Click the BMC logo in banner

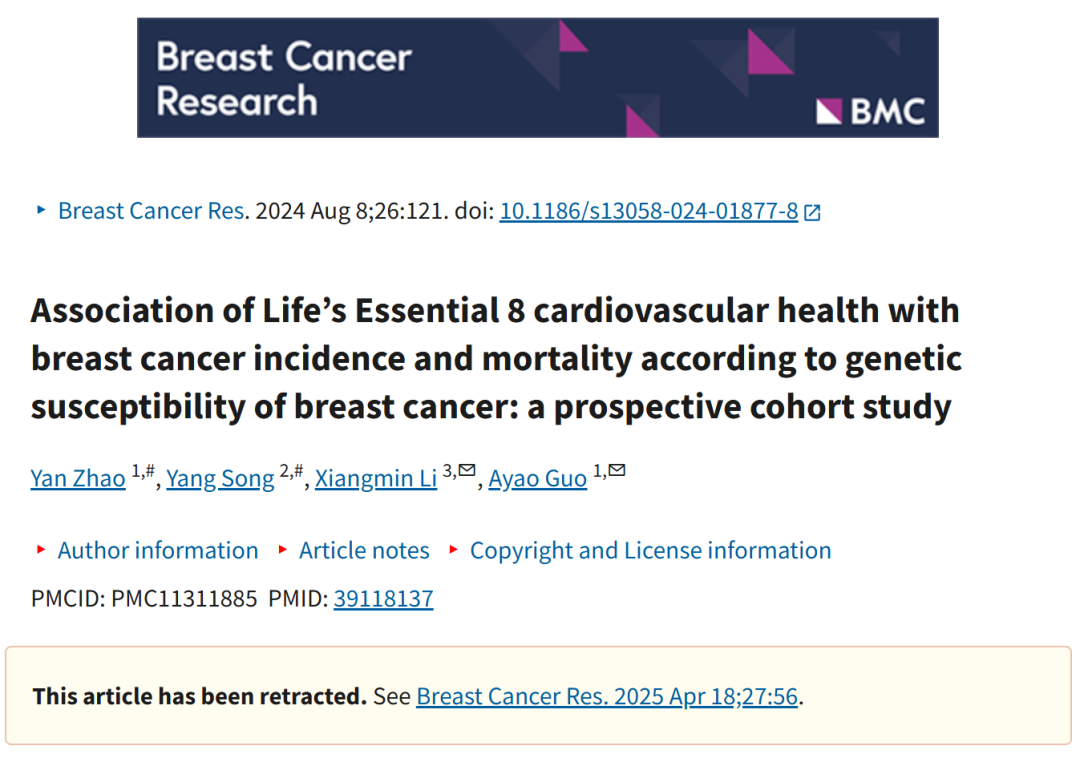[x=870, y=112]
